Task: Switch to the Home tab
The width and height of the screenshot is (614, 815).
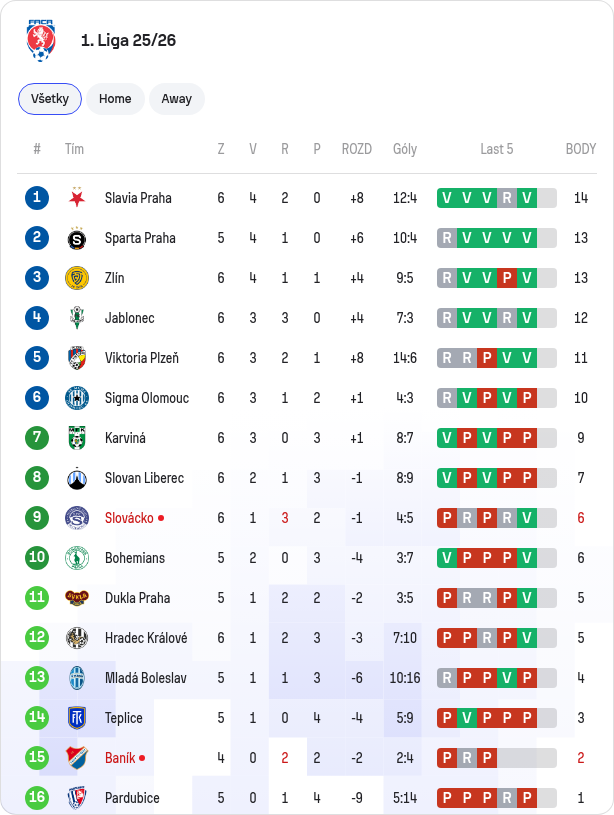Action: click(115, 99)
